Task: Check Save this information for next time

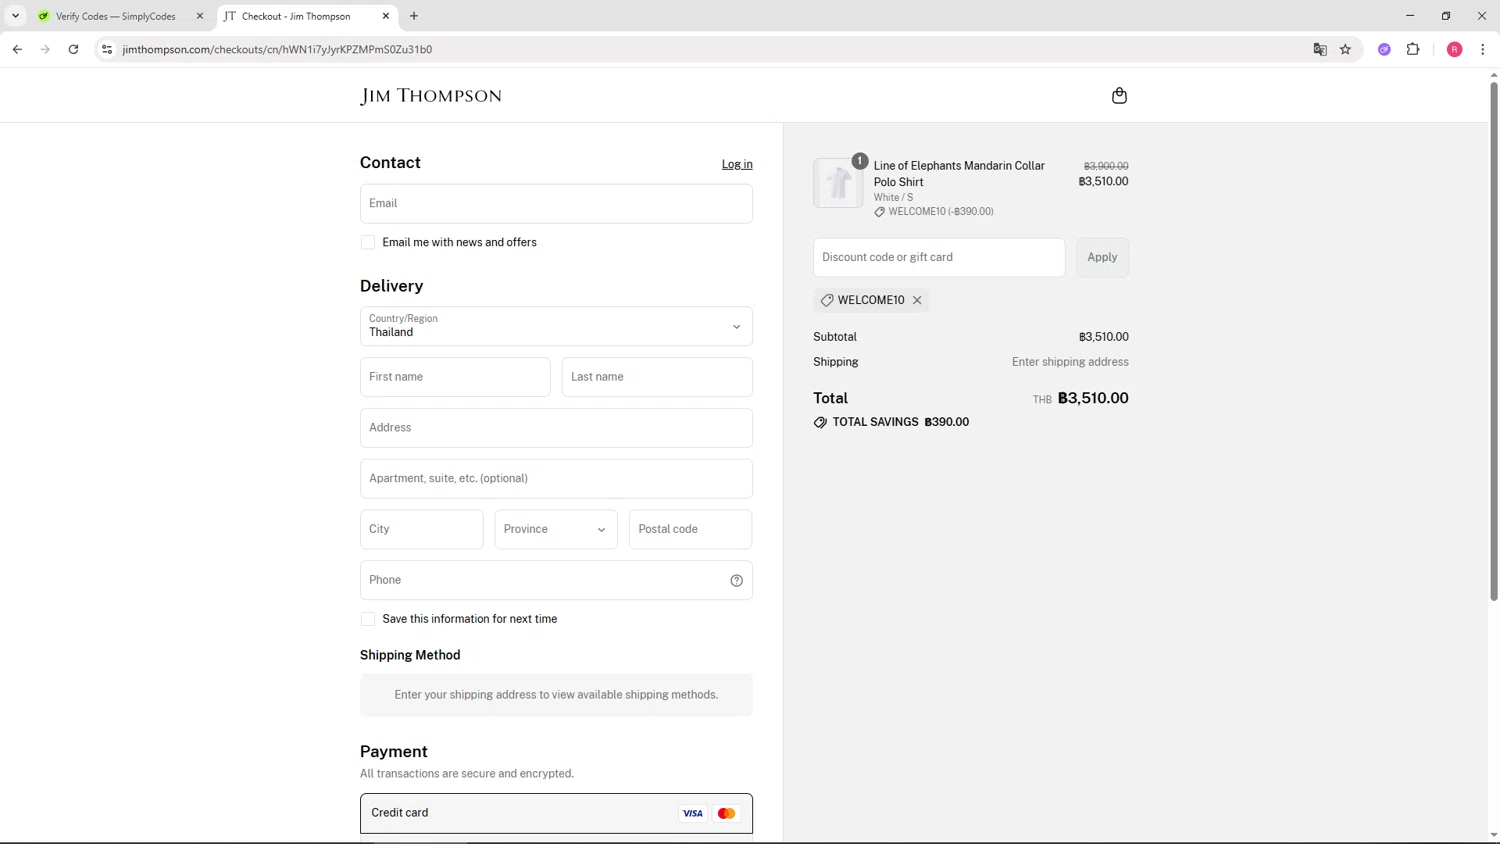Action: (368, 619)
